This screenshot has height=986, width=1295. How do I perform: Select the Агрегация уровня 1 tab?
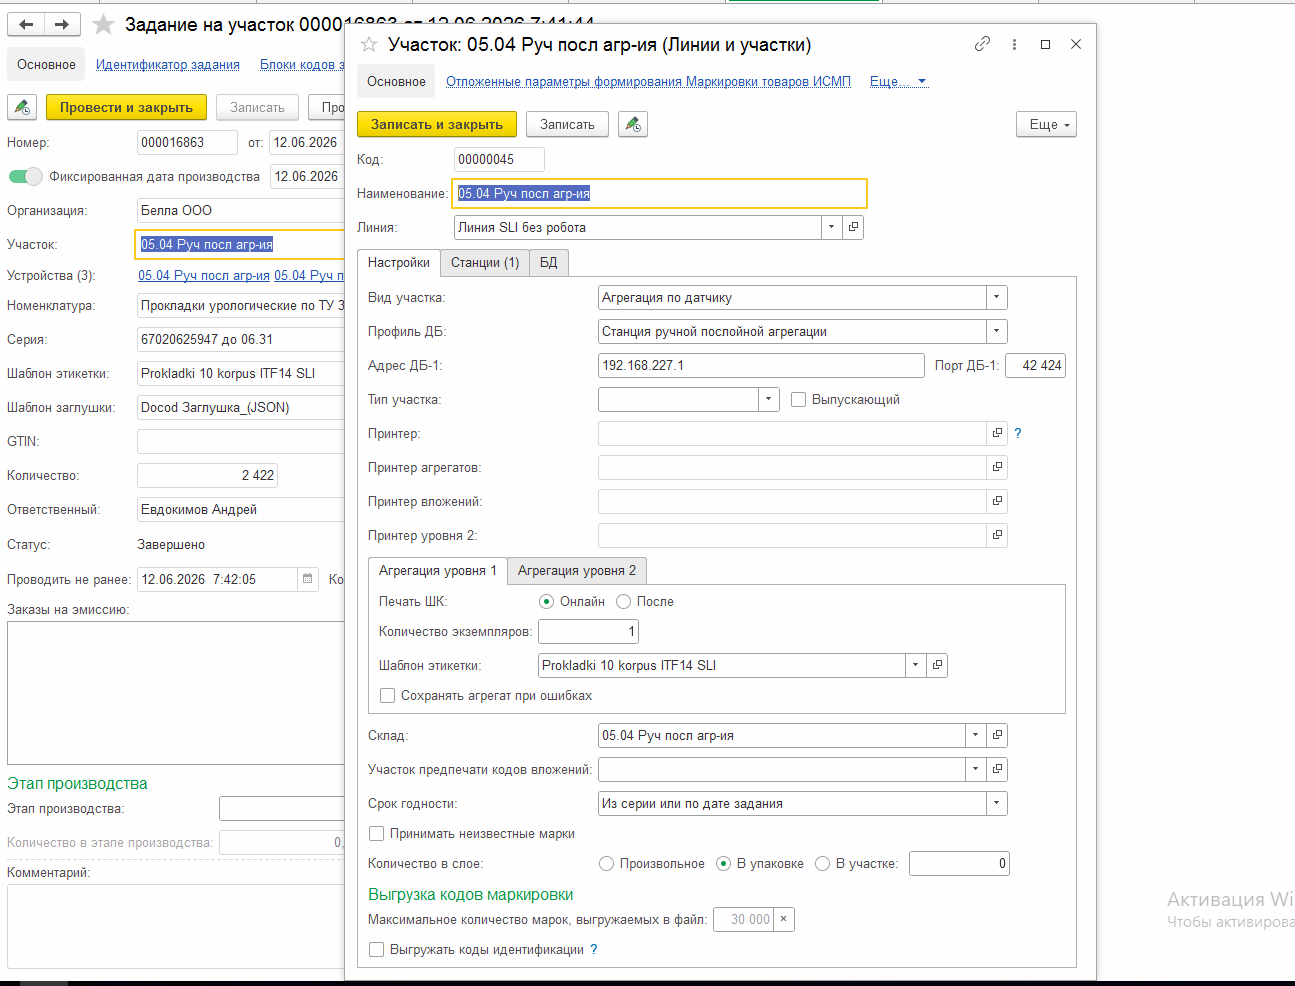click(438, 570)
